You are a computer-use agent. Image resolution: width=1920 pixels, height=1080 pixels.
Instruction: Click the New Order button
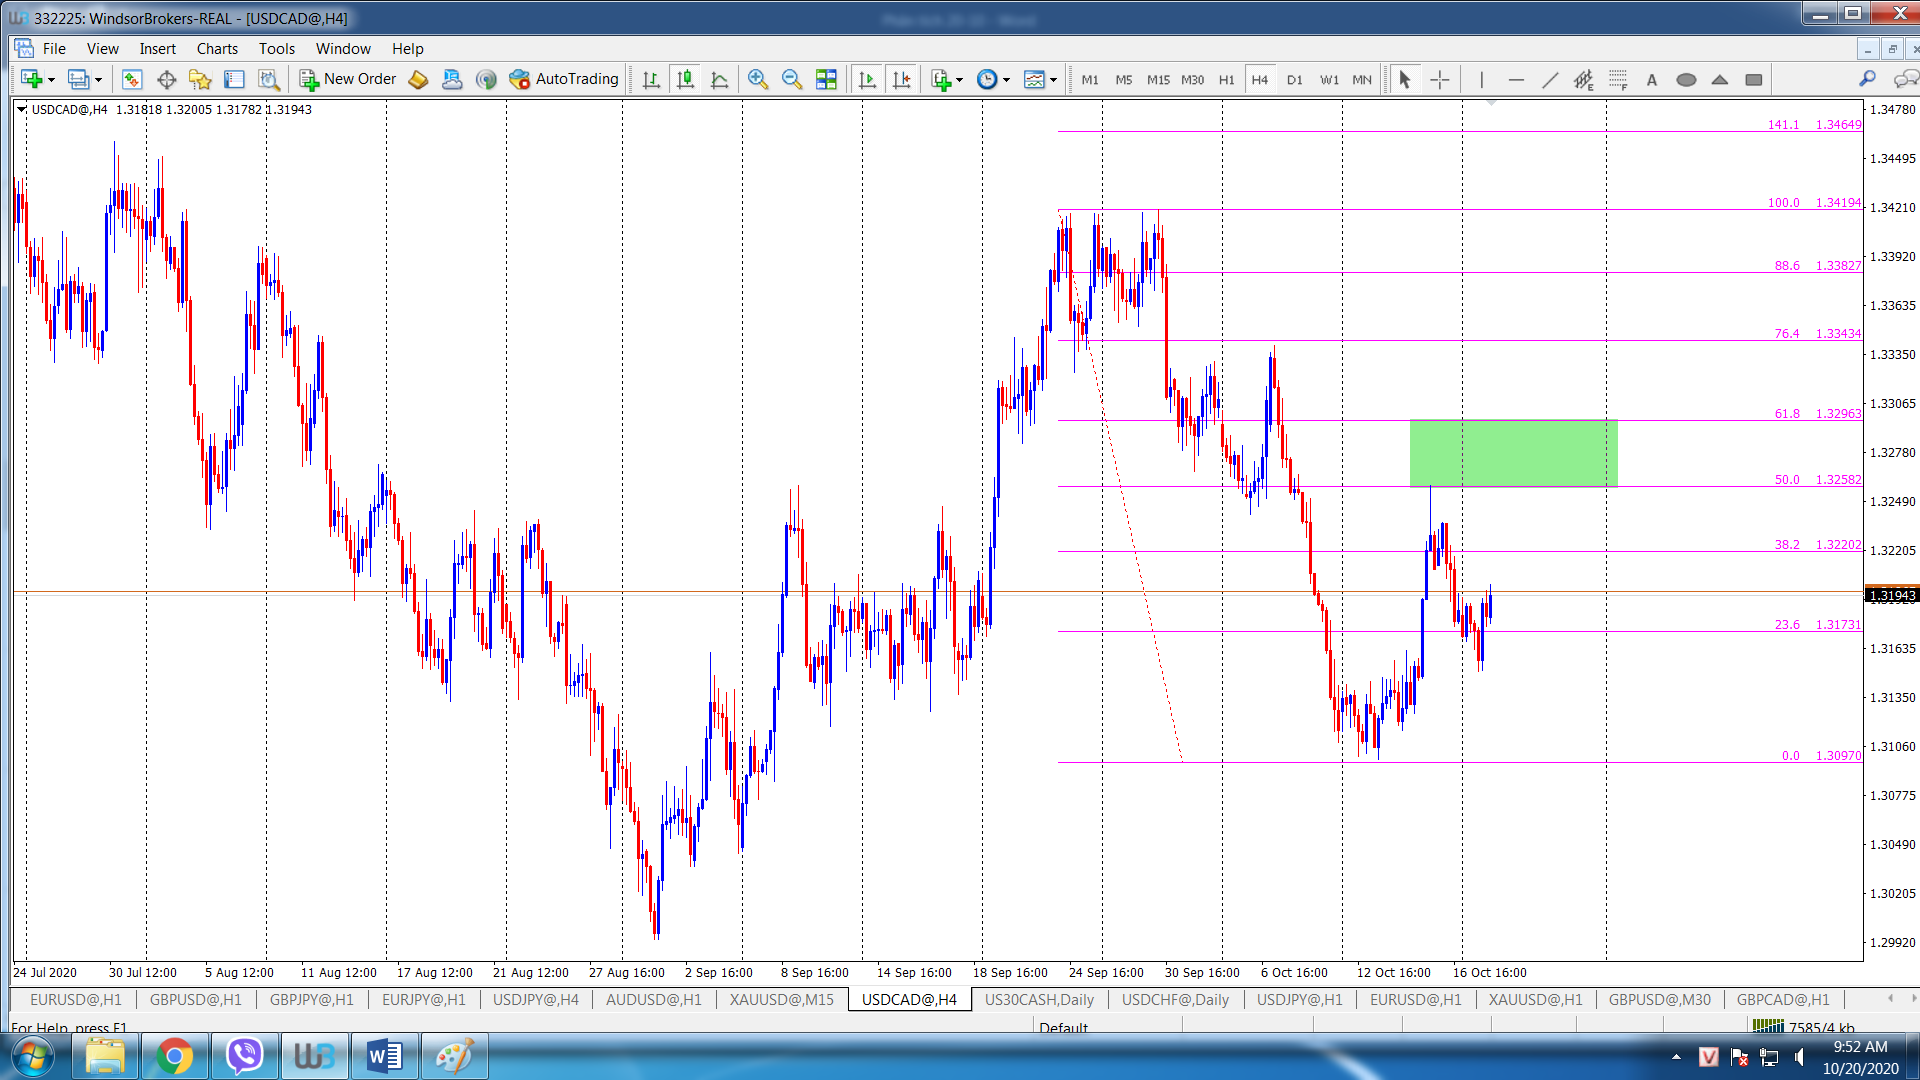(348, 79)
